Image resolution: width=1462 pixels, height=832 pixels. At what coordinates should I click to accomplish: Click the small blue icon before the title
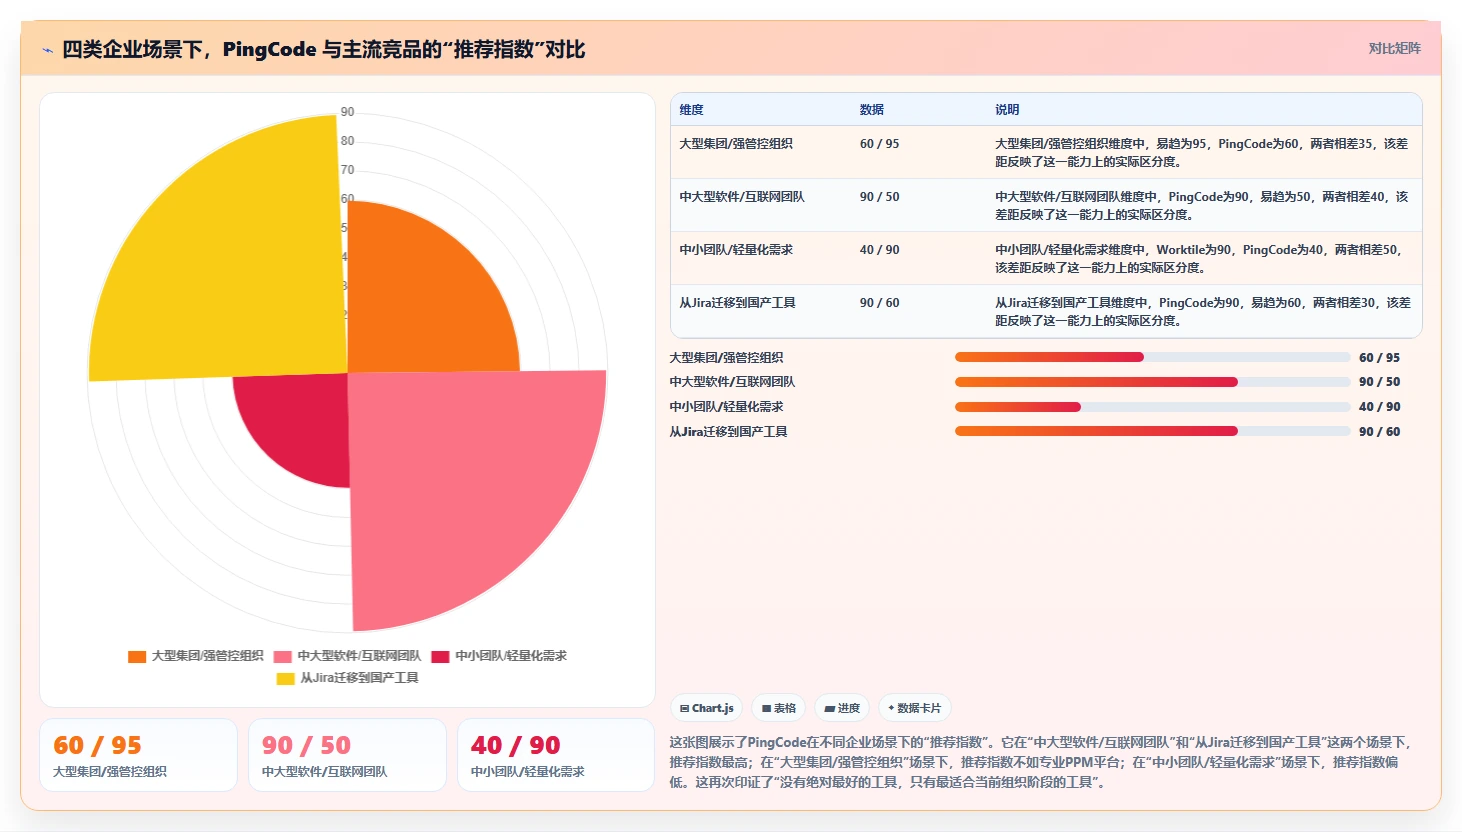point(47,50)
